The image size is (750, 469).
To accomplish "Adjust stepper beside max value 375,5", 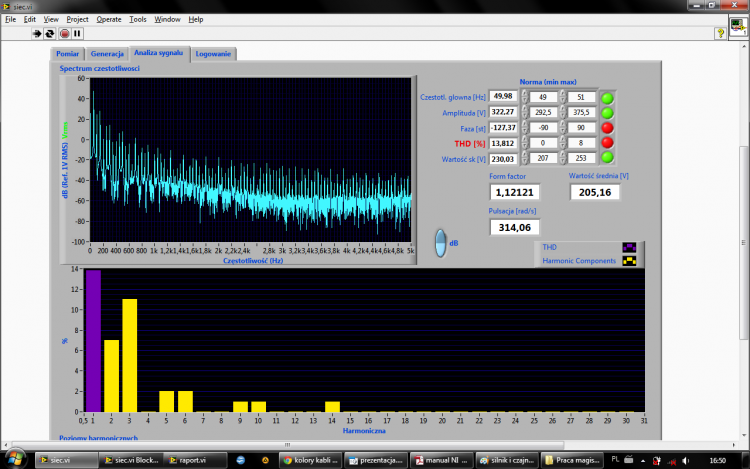I will tap(563, 112).
